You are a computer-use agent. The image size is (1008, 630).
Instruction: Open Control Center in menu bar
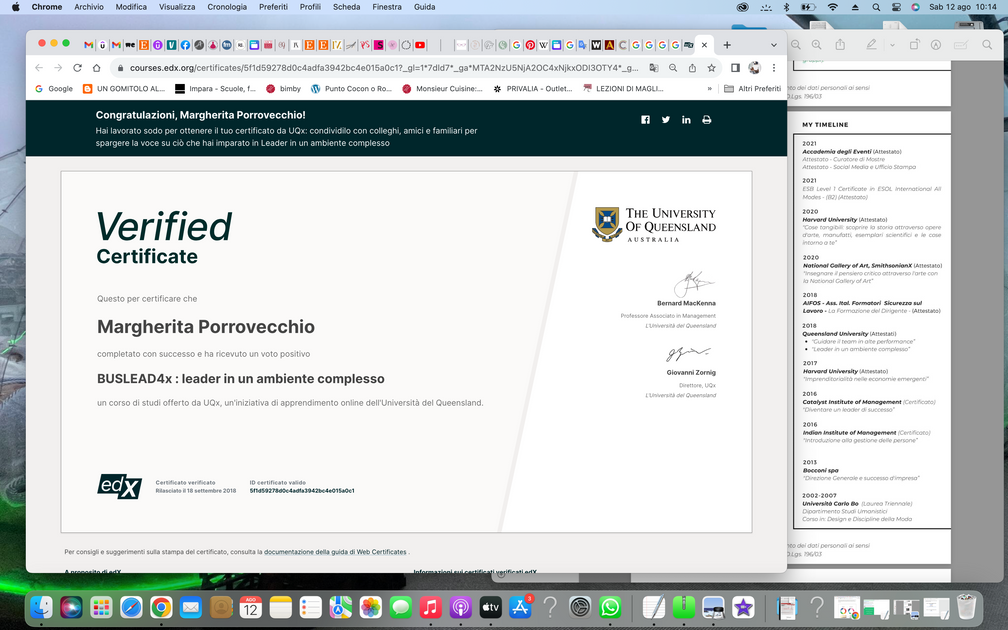[896, 7]
